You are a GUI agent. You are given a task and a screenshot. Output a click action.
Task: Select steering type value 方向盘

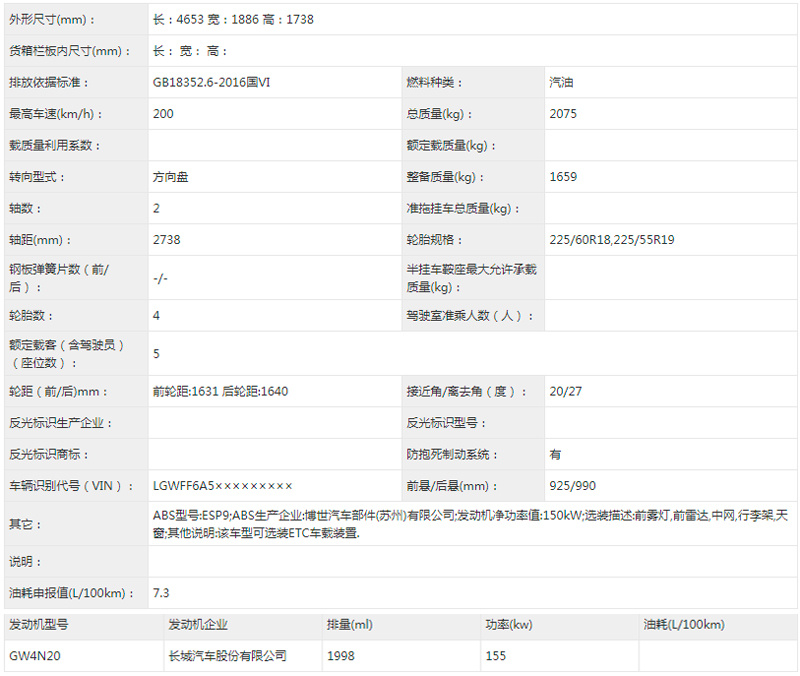(170, 177)
